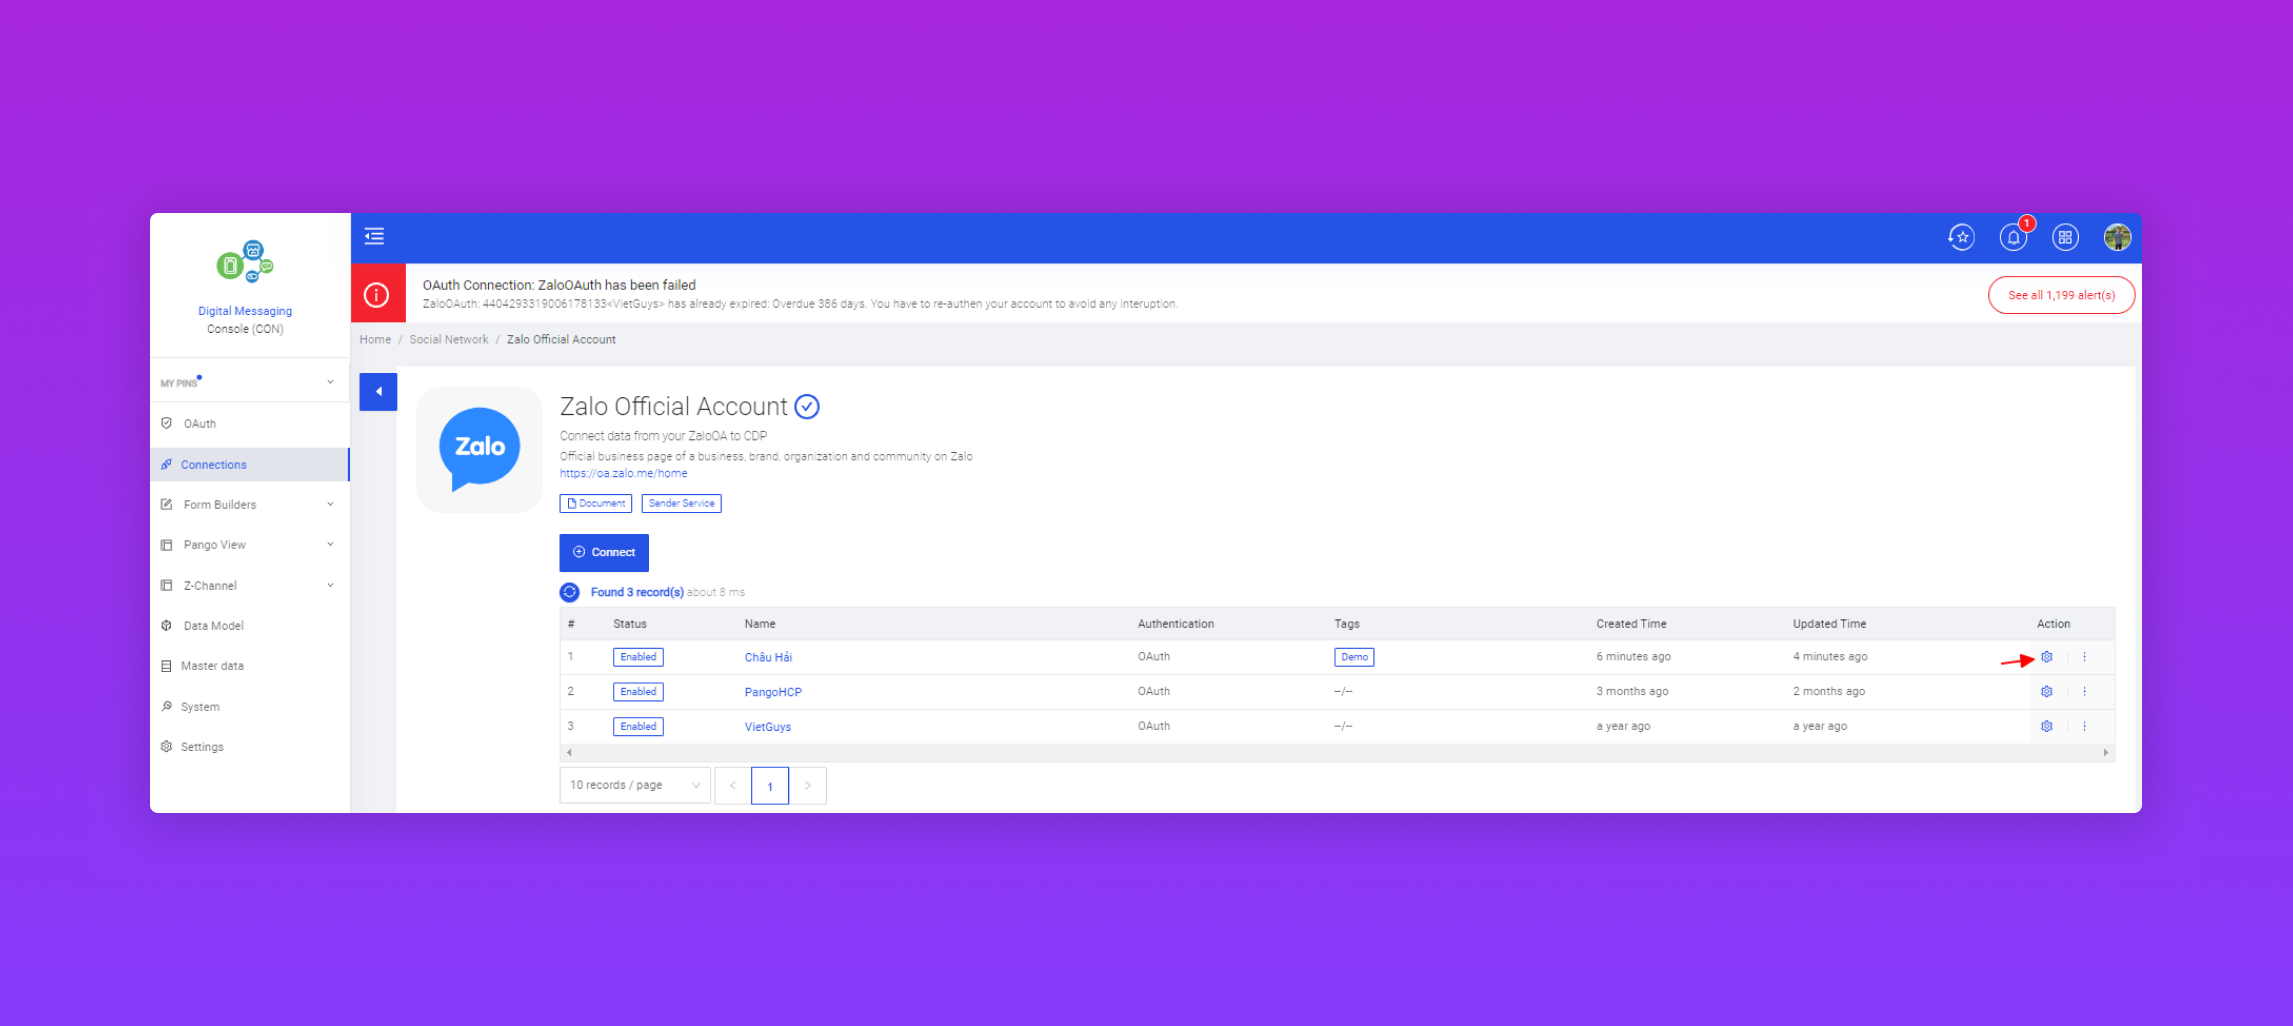Image resolution: width=2293 pixels, height=1026 pixels.
Task: Open settings gear for VietGuys row
Action: tap(2046, 726)
